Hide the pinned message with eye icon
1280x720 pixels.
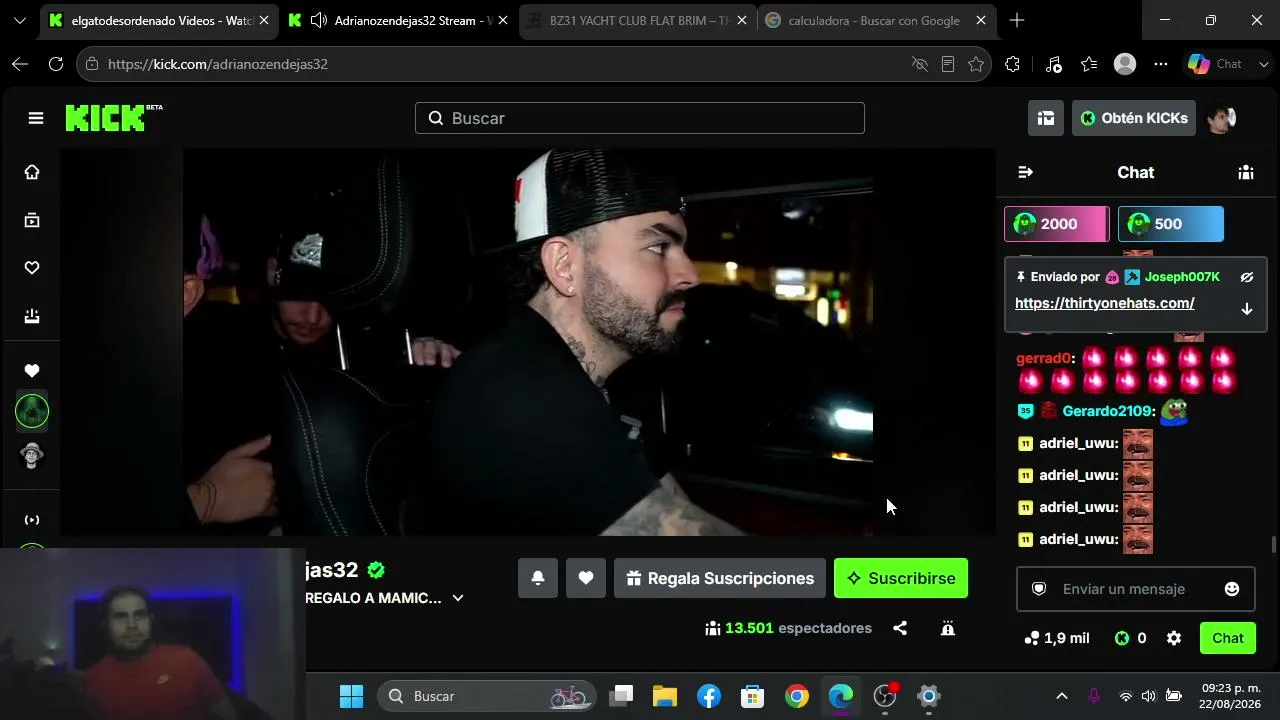tap(1247, 277)
